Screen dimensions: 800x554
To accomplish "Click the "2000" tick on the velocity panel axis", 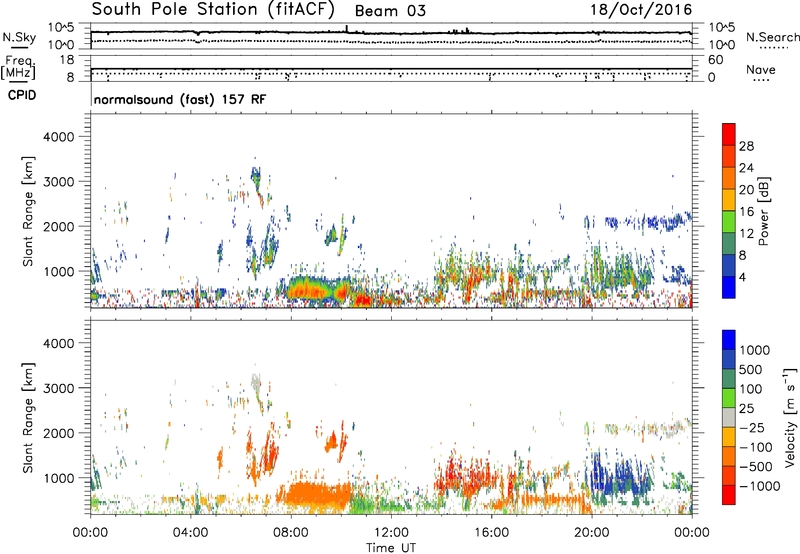I will [59, 433].
